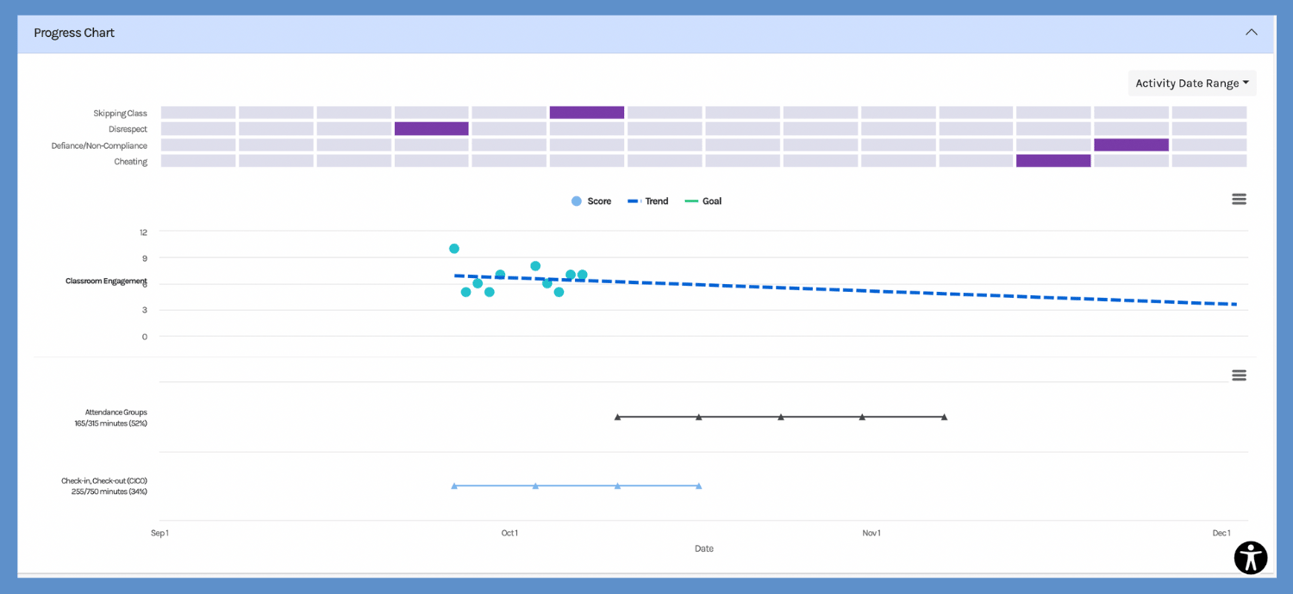Click the purple Skipping Class incident block
The width and height of the screenshot is (1293, 594).
(587, 113)
